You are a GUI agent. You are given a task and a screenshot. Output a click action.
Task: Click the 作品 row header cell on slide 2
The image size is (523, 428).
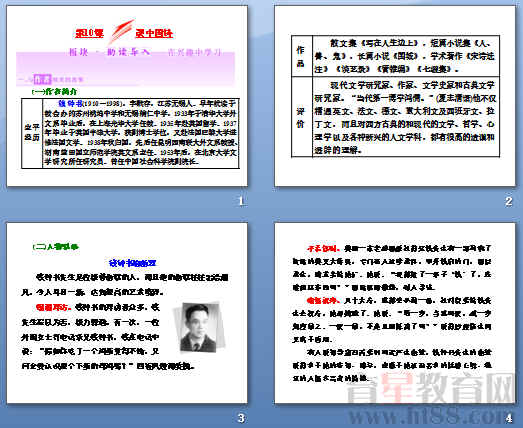pos(302,56)
